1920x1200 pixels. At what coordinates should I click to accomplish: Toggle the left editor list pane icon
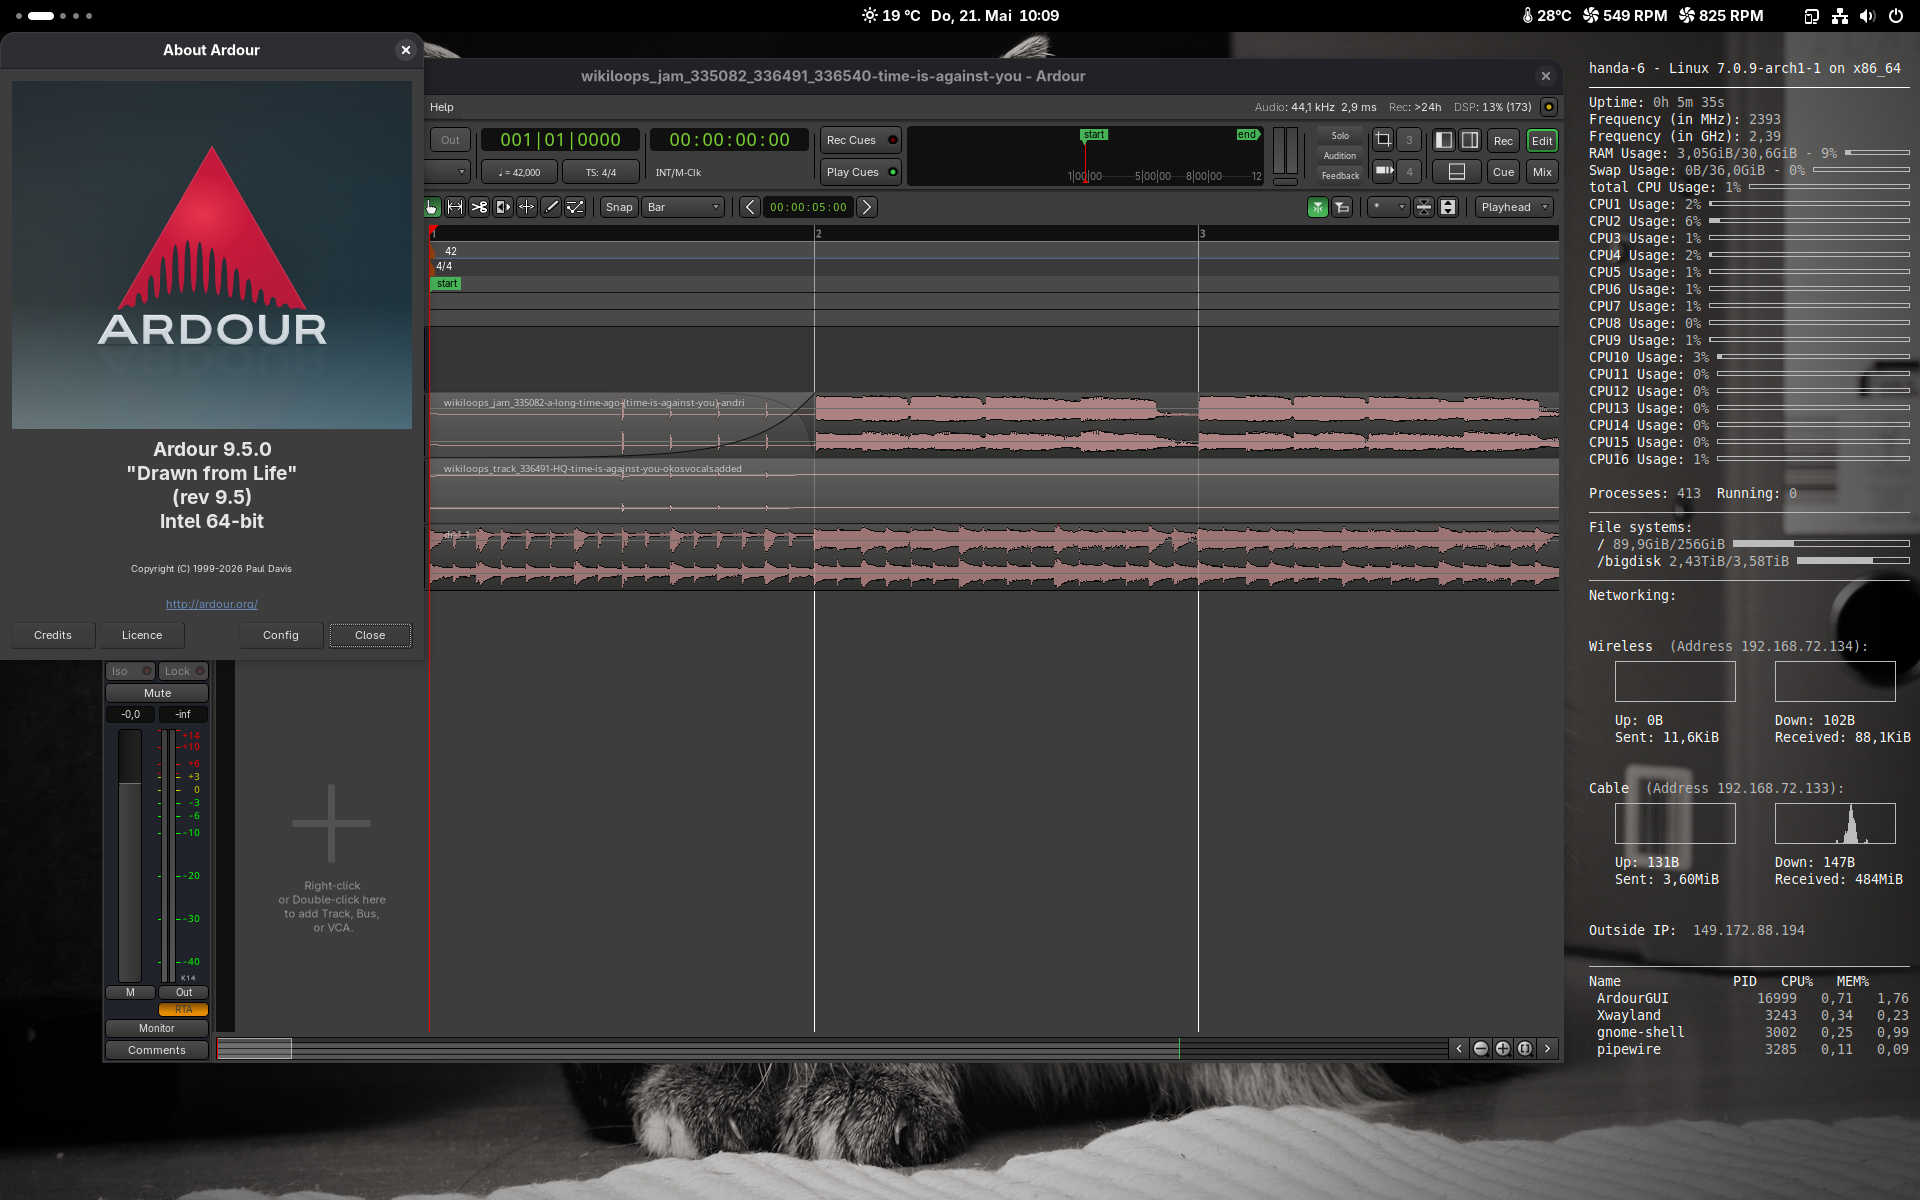1443,140
